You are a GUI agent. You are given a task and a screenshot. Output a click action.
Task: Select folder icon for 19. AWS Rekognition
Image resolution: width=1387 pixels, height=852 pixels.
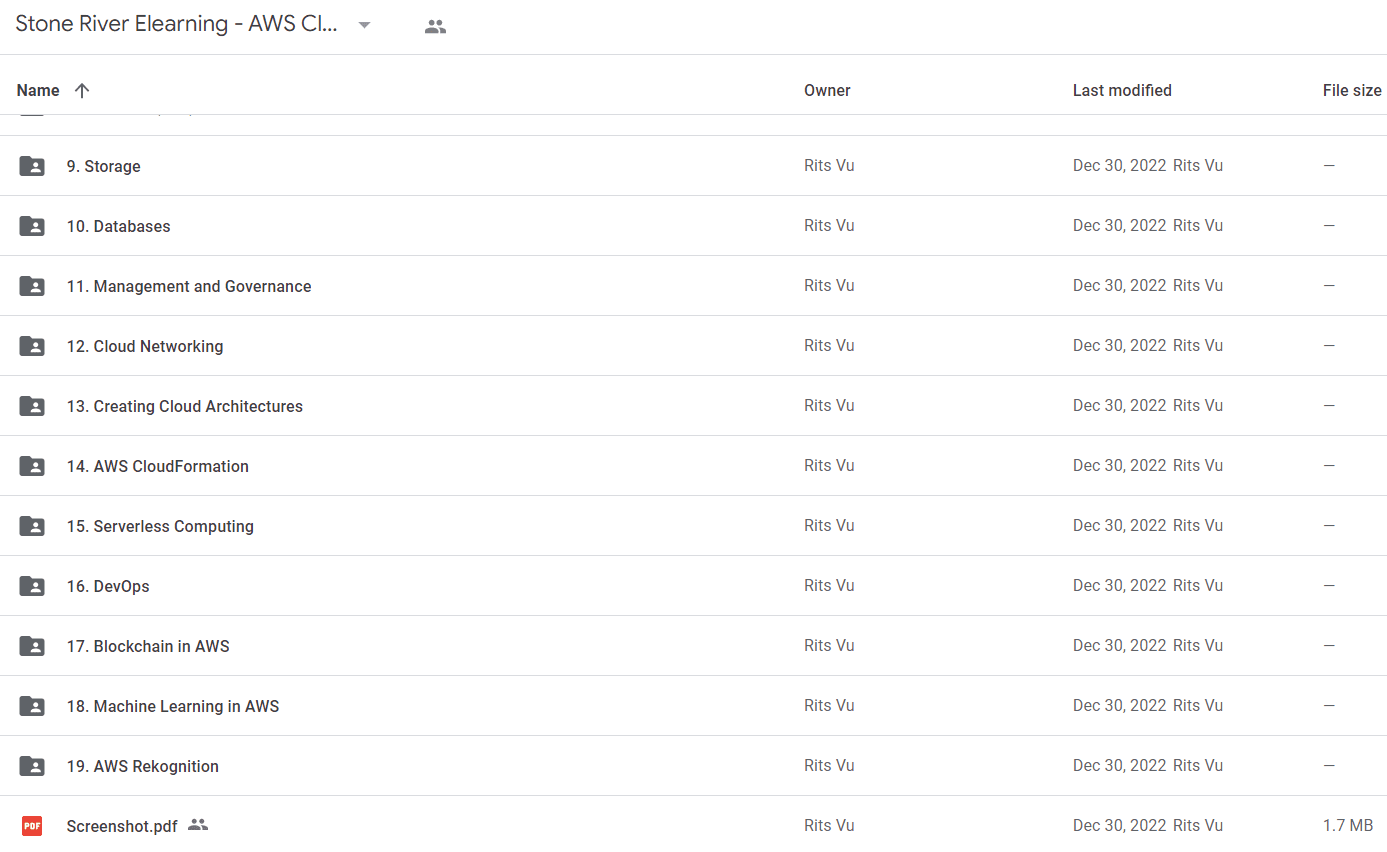tap(32, 766)
